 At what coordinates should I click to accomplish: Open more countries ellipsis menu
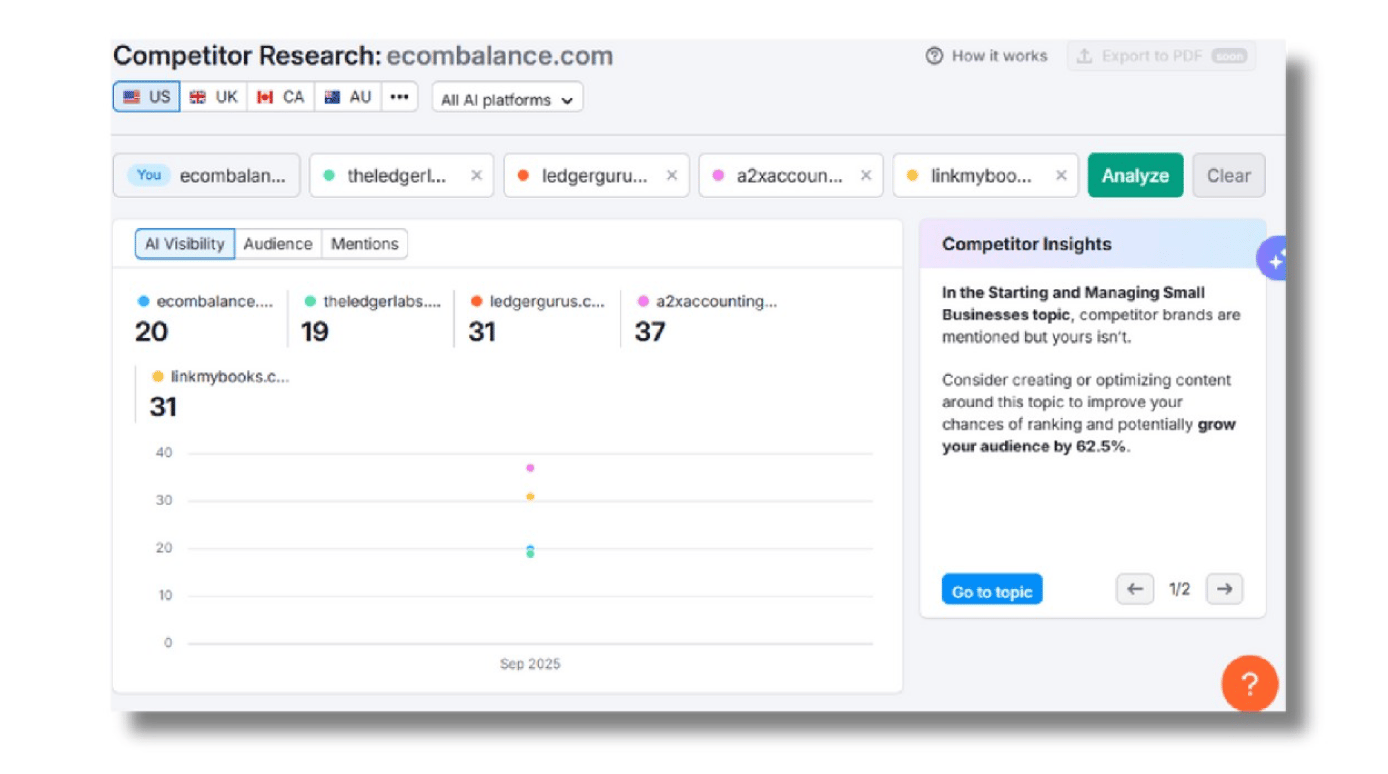399,97
